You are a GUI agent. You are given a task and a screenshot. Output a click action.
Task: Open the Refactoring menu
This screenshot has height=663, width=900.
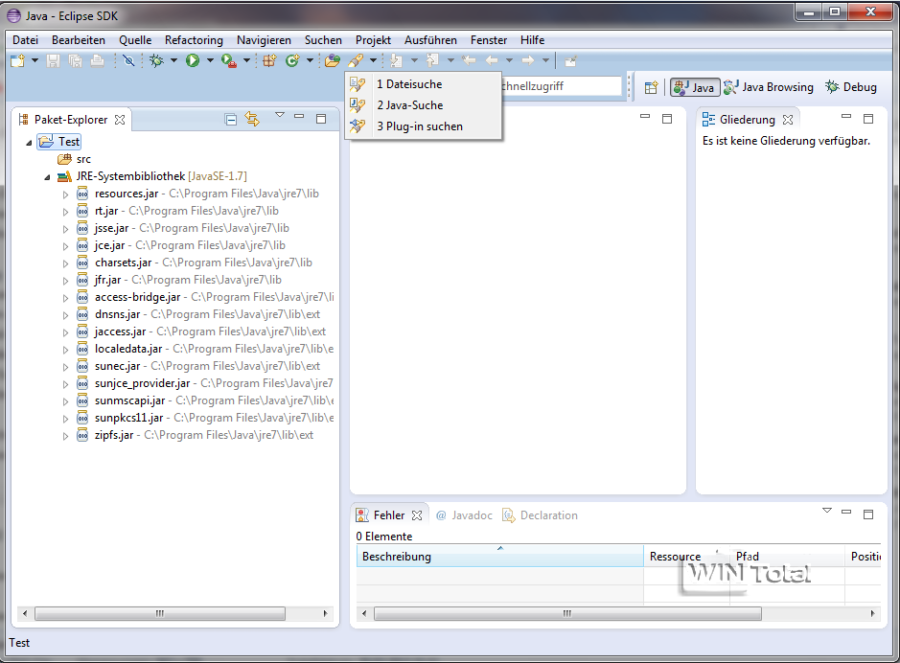(x=194, y=40)
